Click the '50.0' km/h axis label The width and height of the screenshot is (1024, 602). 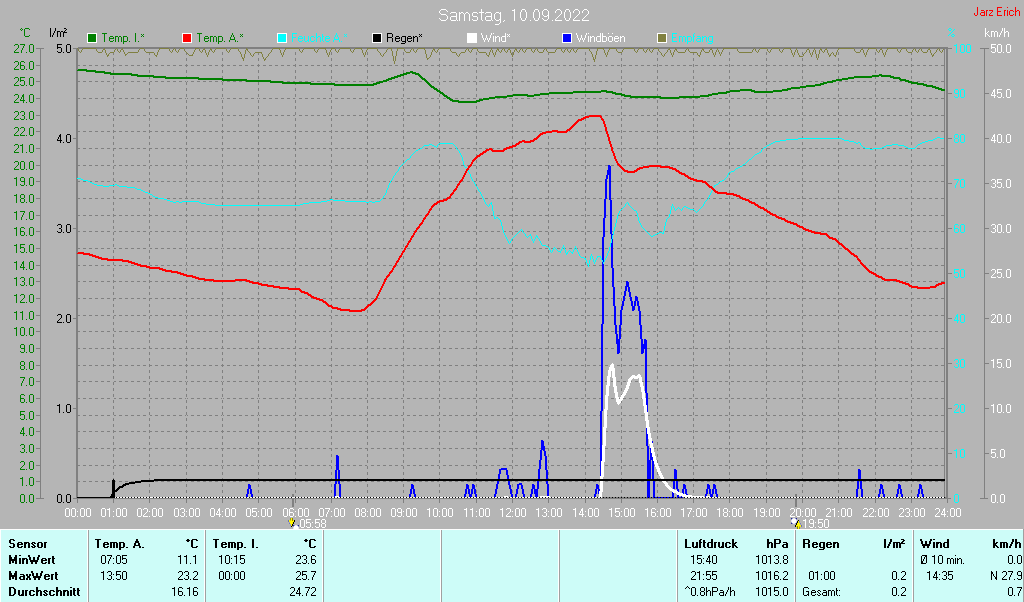tap(1000, 48)
